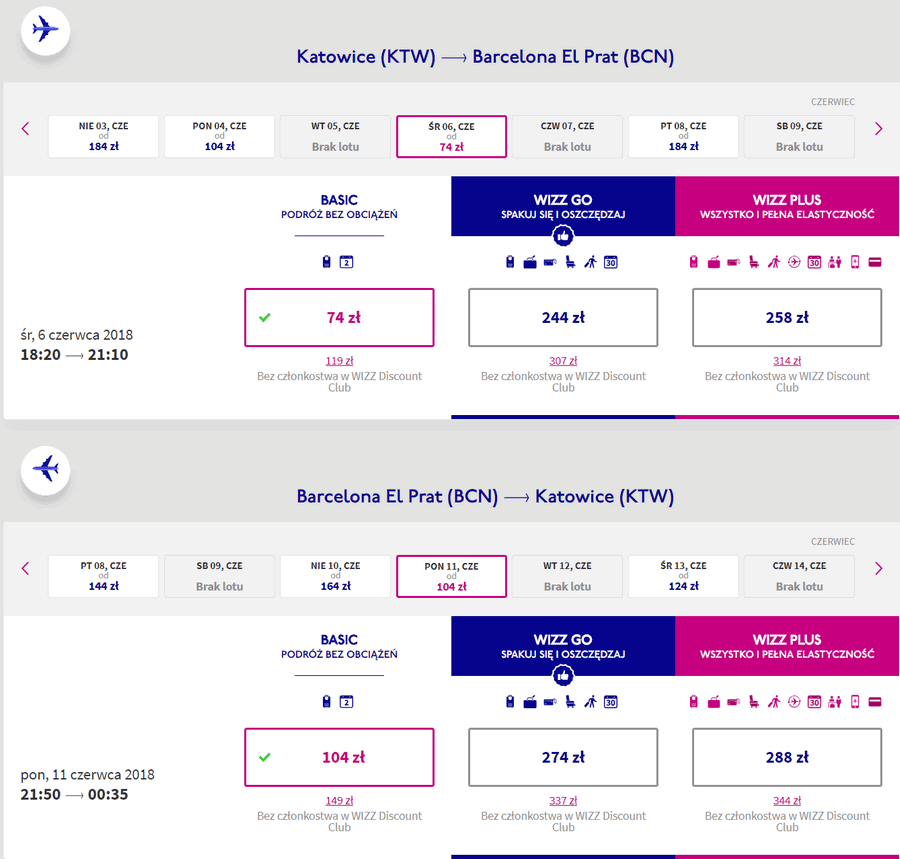This screenshot has height=859, width=900.
Task: Choose the 288 zł WIZZ PLUS return fare
Action: tap(787, 757)
